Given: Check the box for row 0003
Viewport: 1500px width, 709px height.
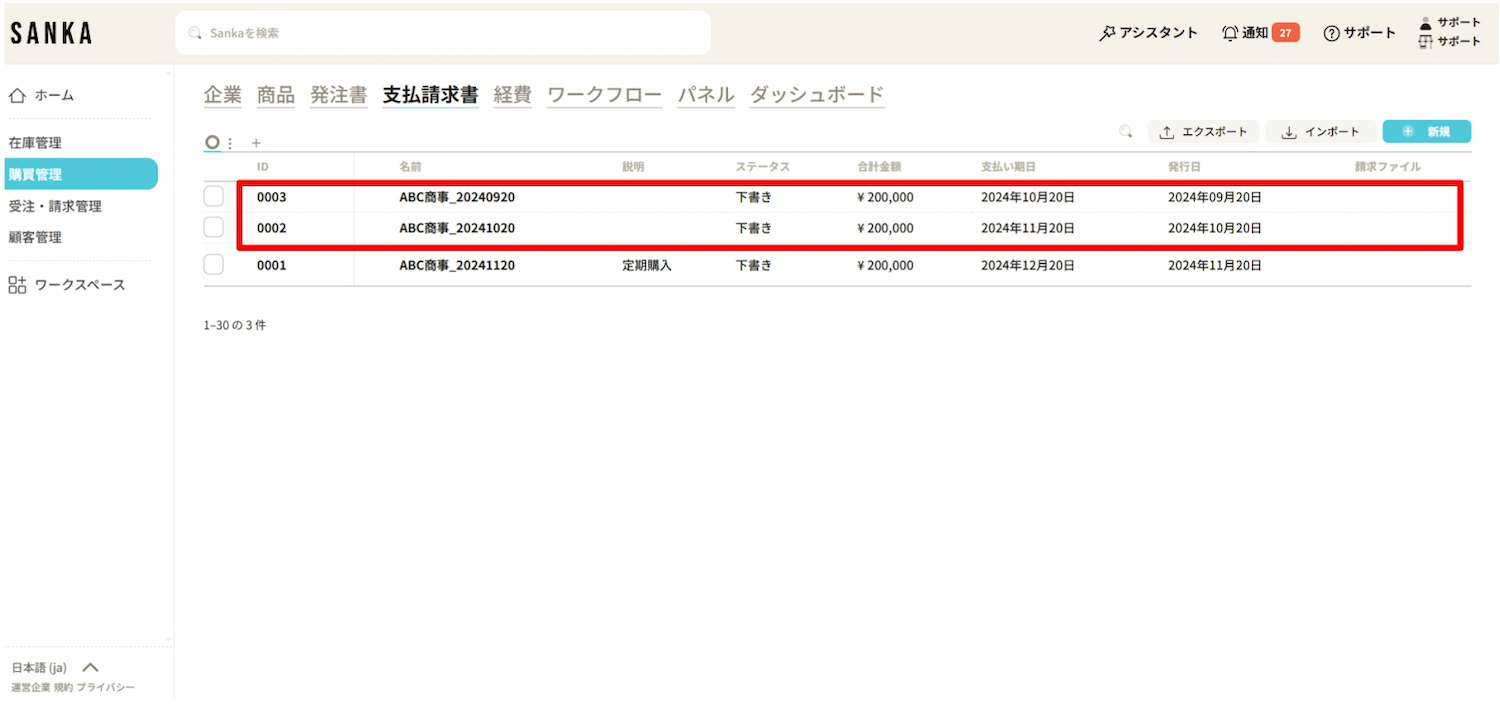Looking at the screenshot, I should click(214, 197).
